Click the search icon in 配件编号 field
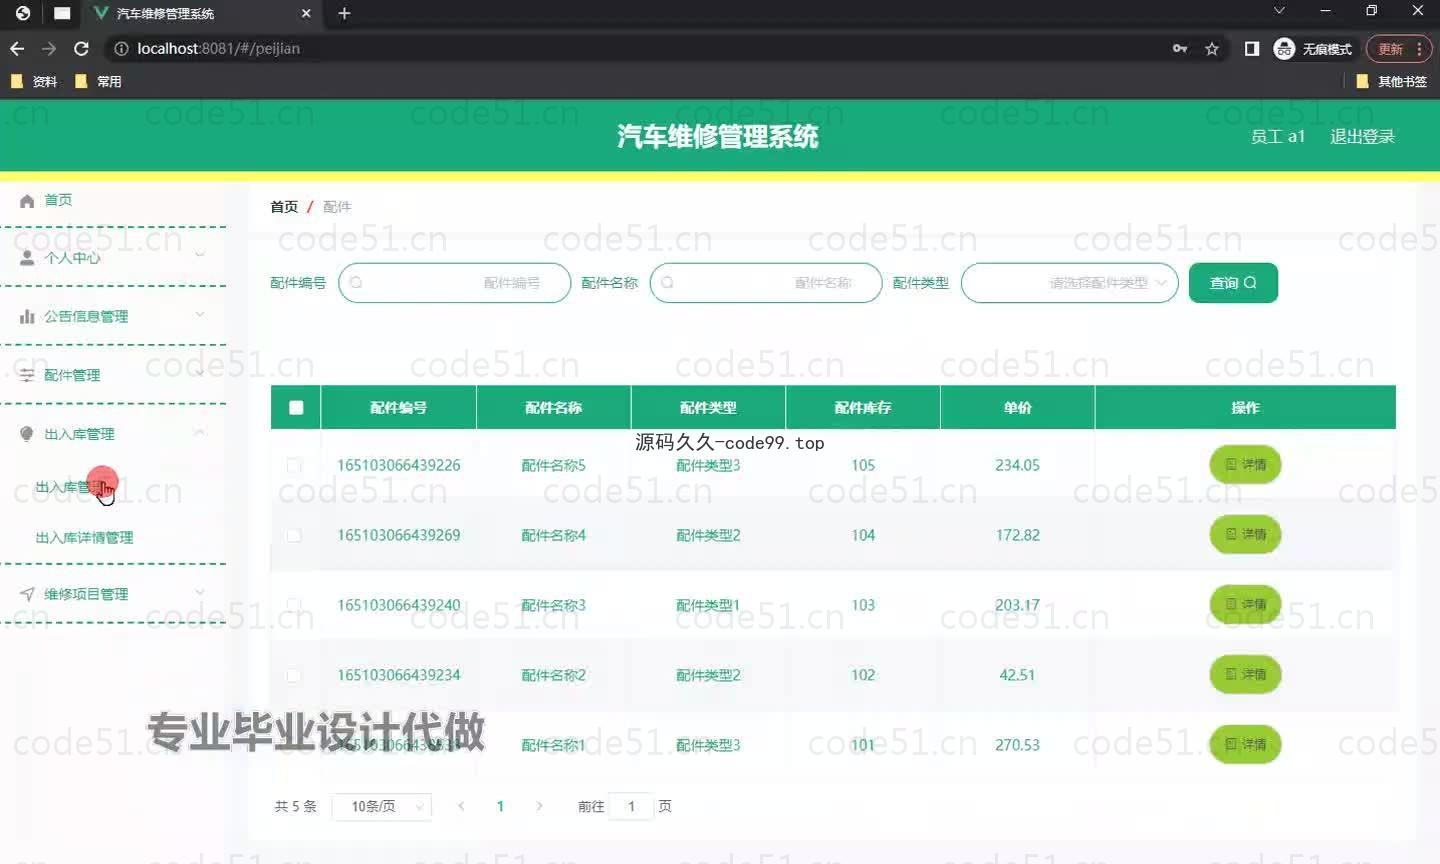 [356, 283]
